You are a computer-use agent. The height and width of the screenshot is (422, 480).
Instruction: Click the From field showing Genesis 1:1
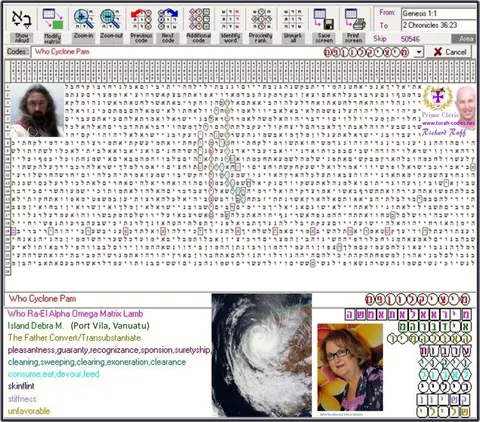[x=439, y=14]
